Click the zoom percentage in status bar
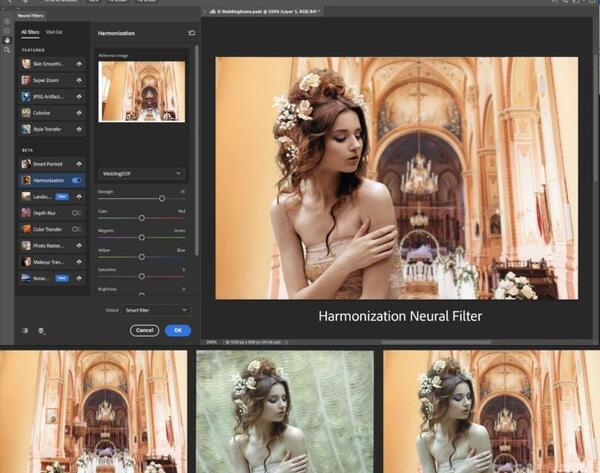The width and height of the screenshot is (600, 473). (x=212, y=342)
